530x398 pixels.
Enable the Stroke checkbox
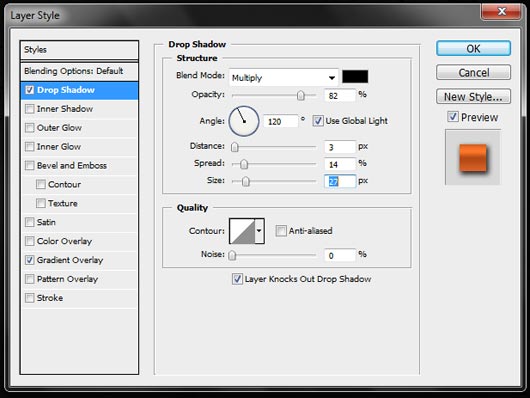30,298
